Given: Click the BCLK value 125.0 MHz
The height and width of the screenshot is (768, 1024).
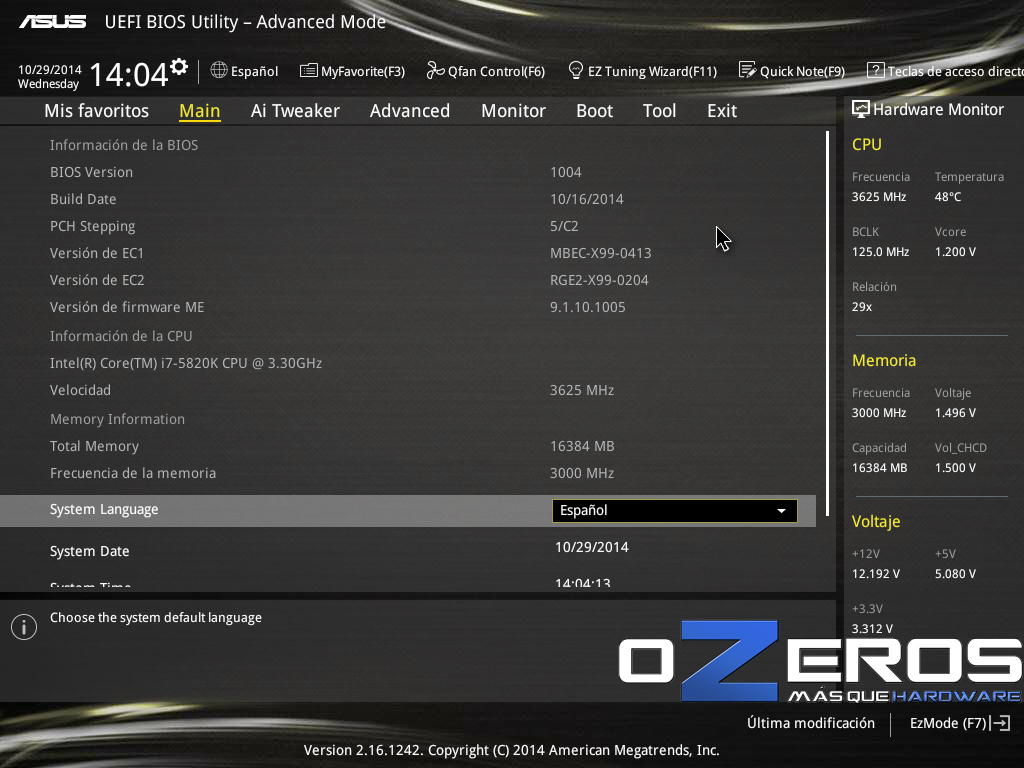Looking at the screenshot, I should click(880, 251).
